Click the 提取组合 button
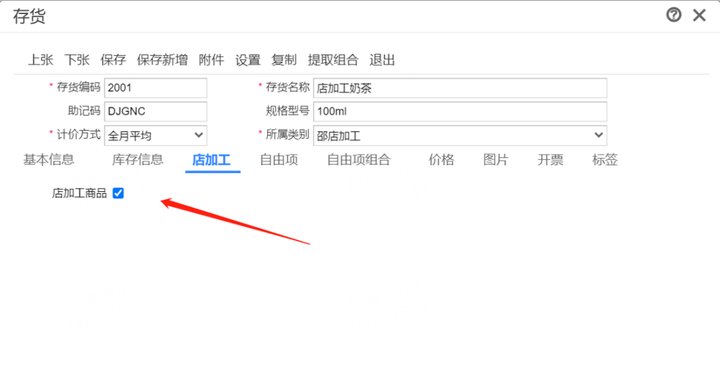 tap(333, 60)
